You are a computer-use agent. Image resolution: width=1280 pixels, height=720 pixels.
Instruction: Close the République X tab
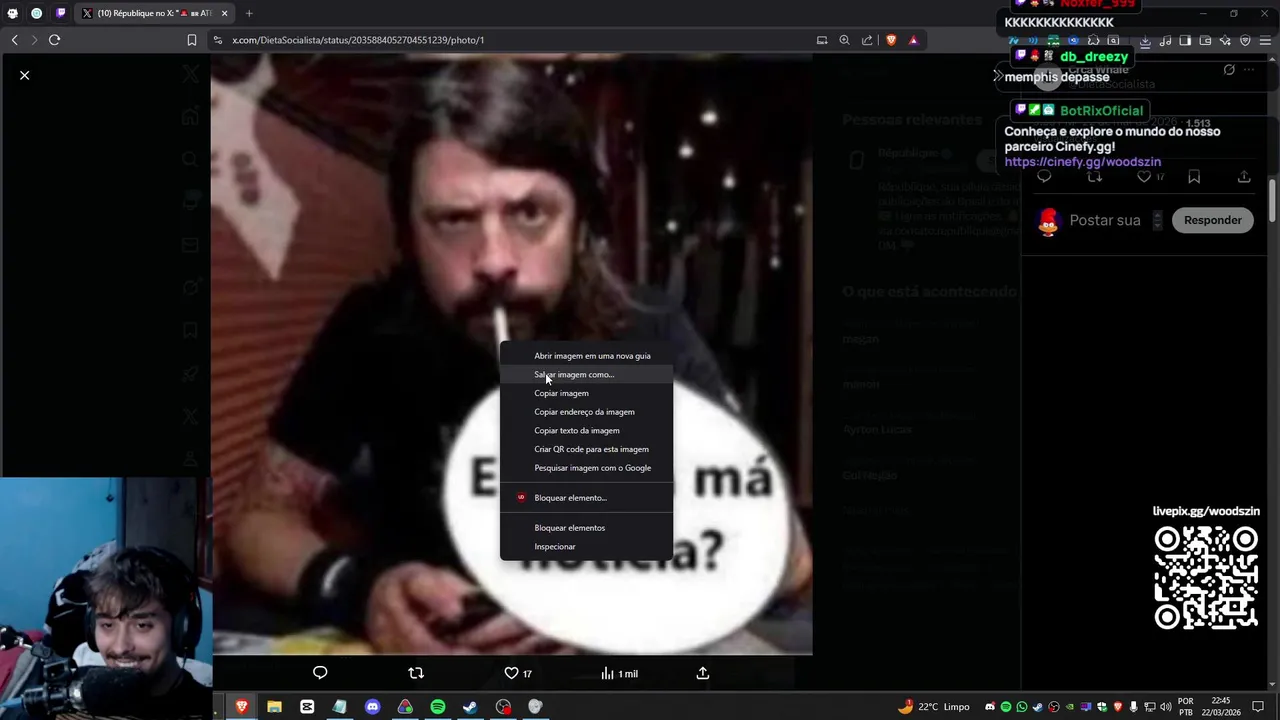pyautogui.click(x=224, y=13)
